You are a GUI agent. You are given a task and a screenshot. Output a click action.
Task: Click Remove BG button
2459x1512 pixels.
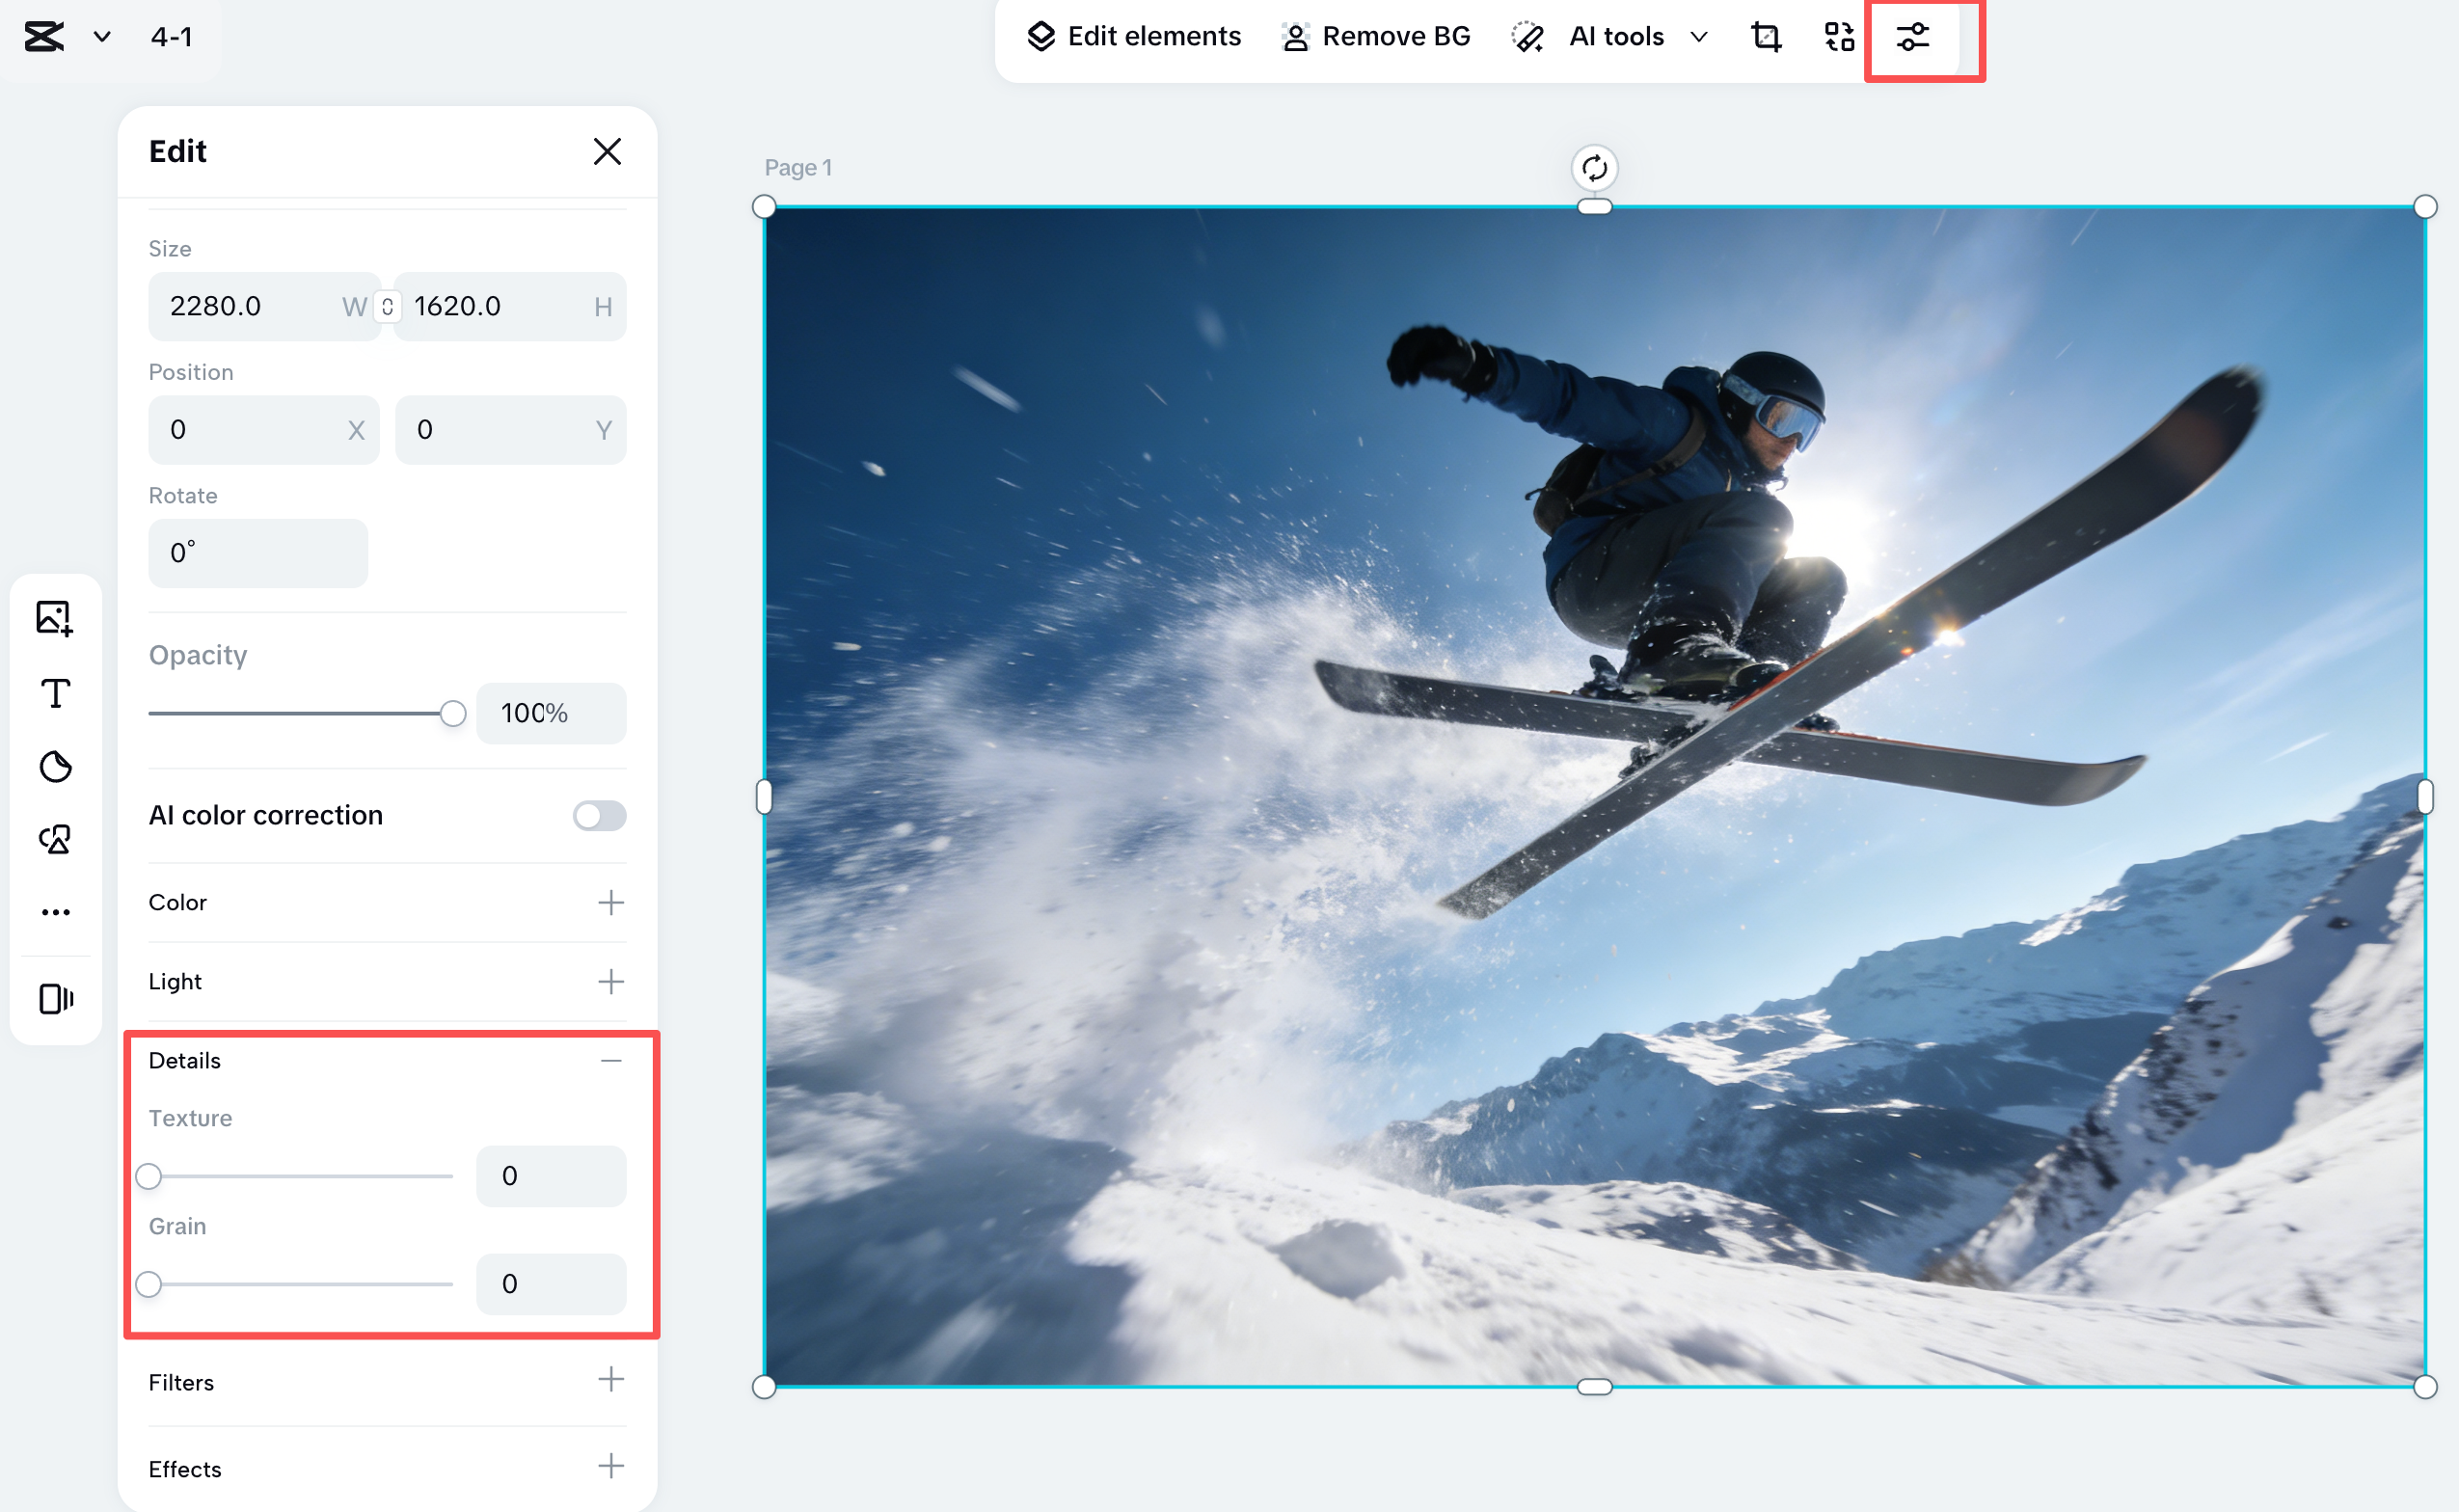[1376, 37]
